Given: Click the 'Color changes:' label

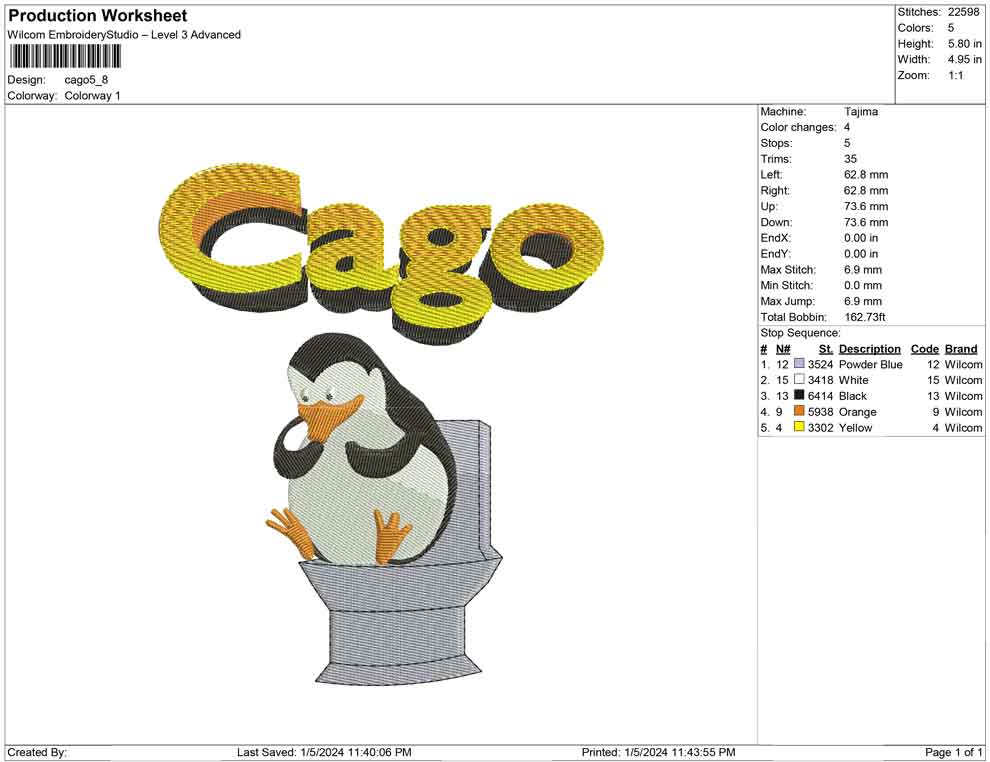Looking at the screenshot, I should [x=798, y=128].
